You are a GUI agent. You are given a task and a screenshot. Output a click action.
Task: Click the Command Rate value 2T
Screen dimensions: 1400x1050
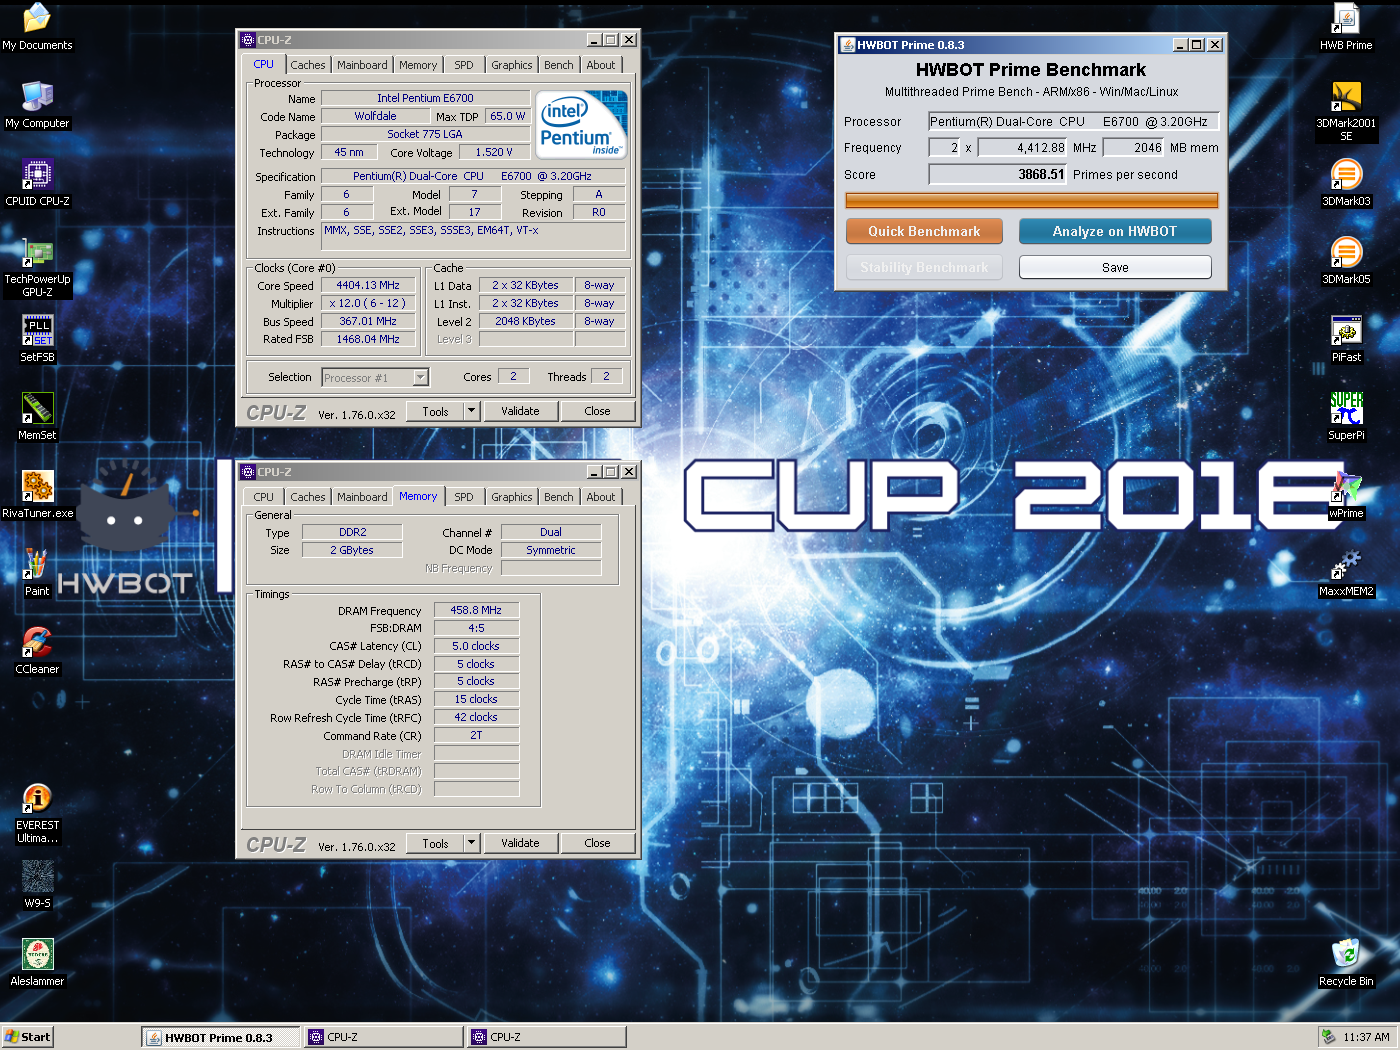476,735
